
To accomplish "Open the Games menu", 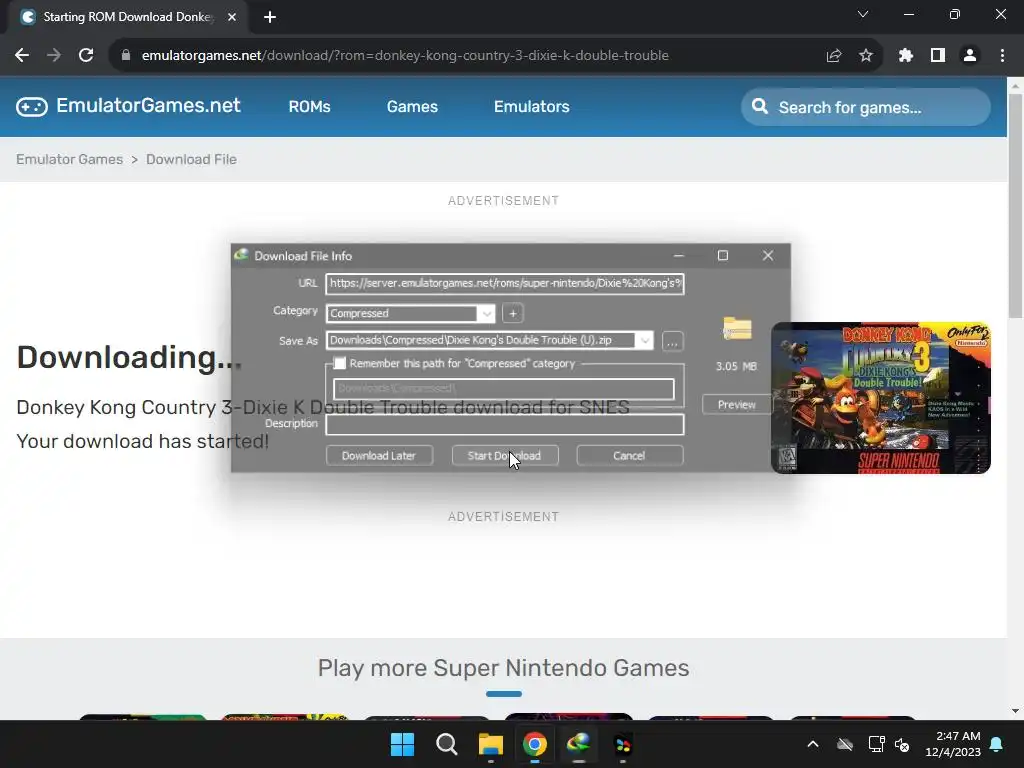I will (x=412, y=106).
